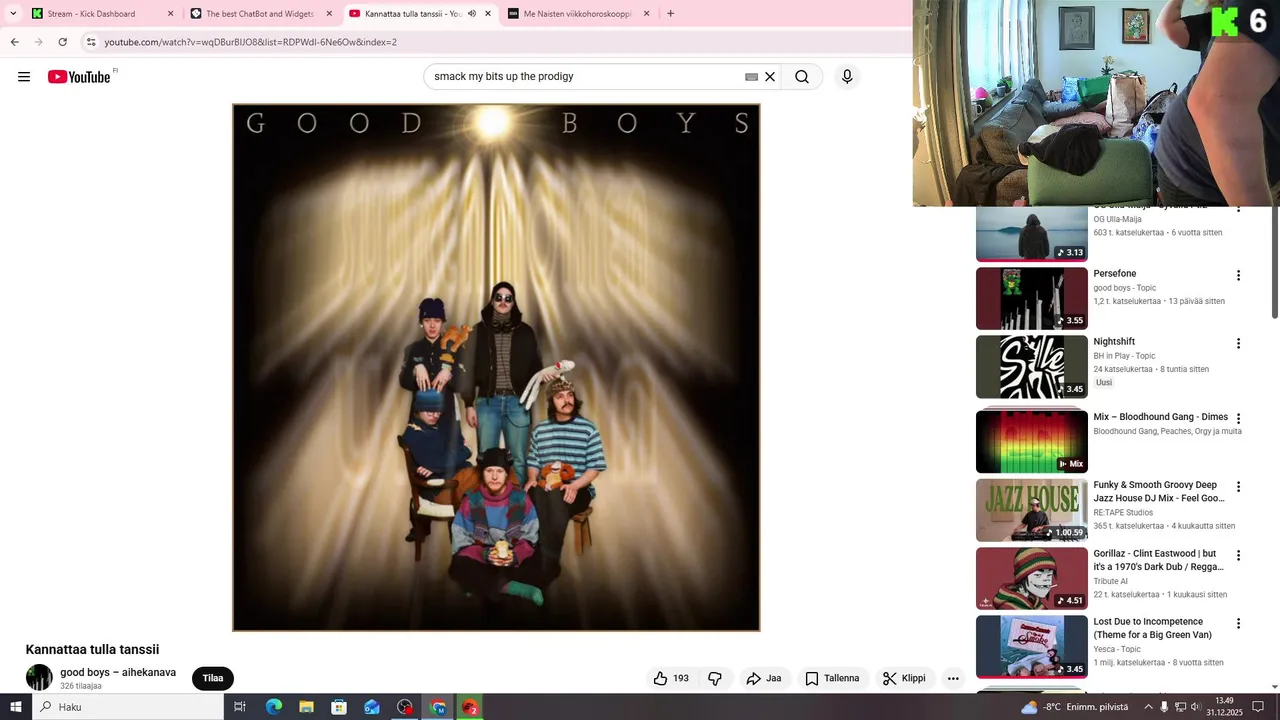Open the YouTube hamburger guide menu
This screenshot has height=720, width=1280.
click(x=24, y=77)
